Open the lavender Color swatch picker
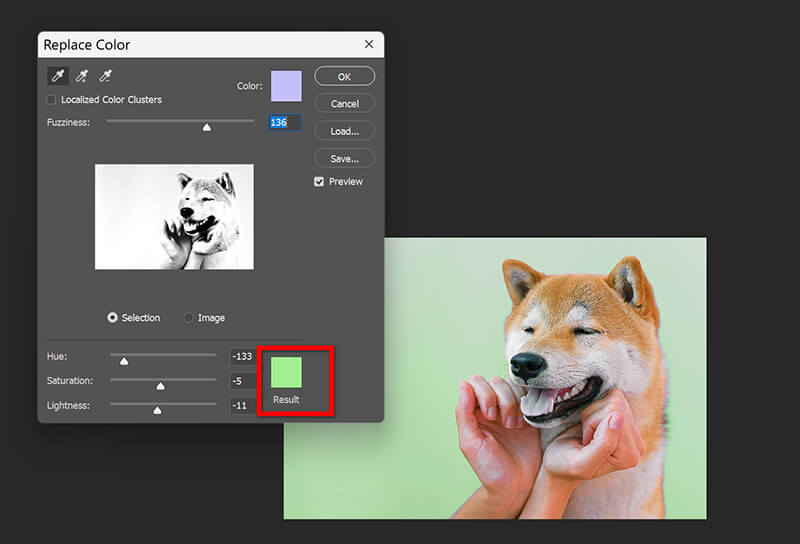This screenshot has width=800, height=544. point(286,86)
